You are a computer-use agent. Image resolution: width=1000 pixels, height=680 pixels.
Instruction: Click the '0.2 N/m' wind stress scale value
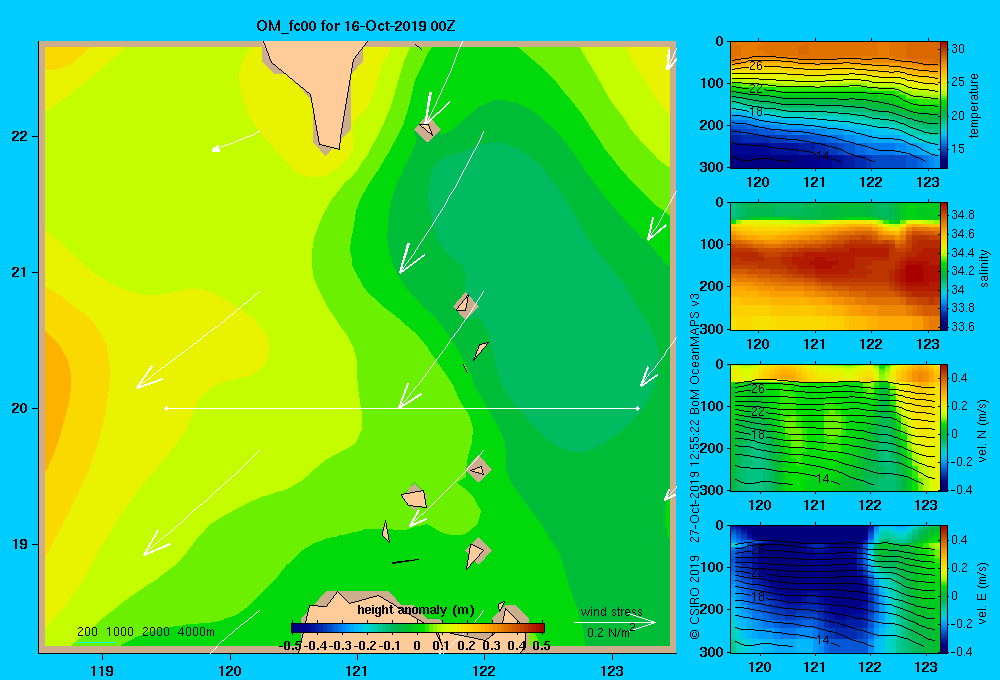click(x=610, y=632)
